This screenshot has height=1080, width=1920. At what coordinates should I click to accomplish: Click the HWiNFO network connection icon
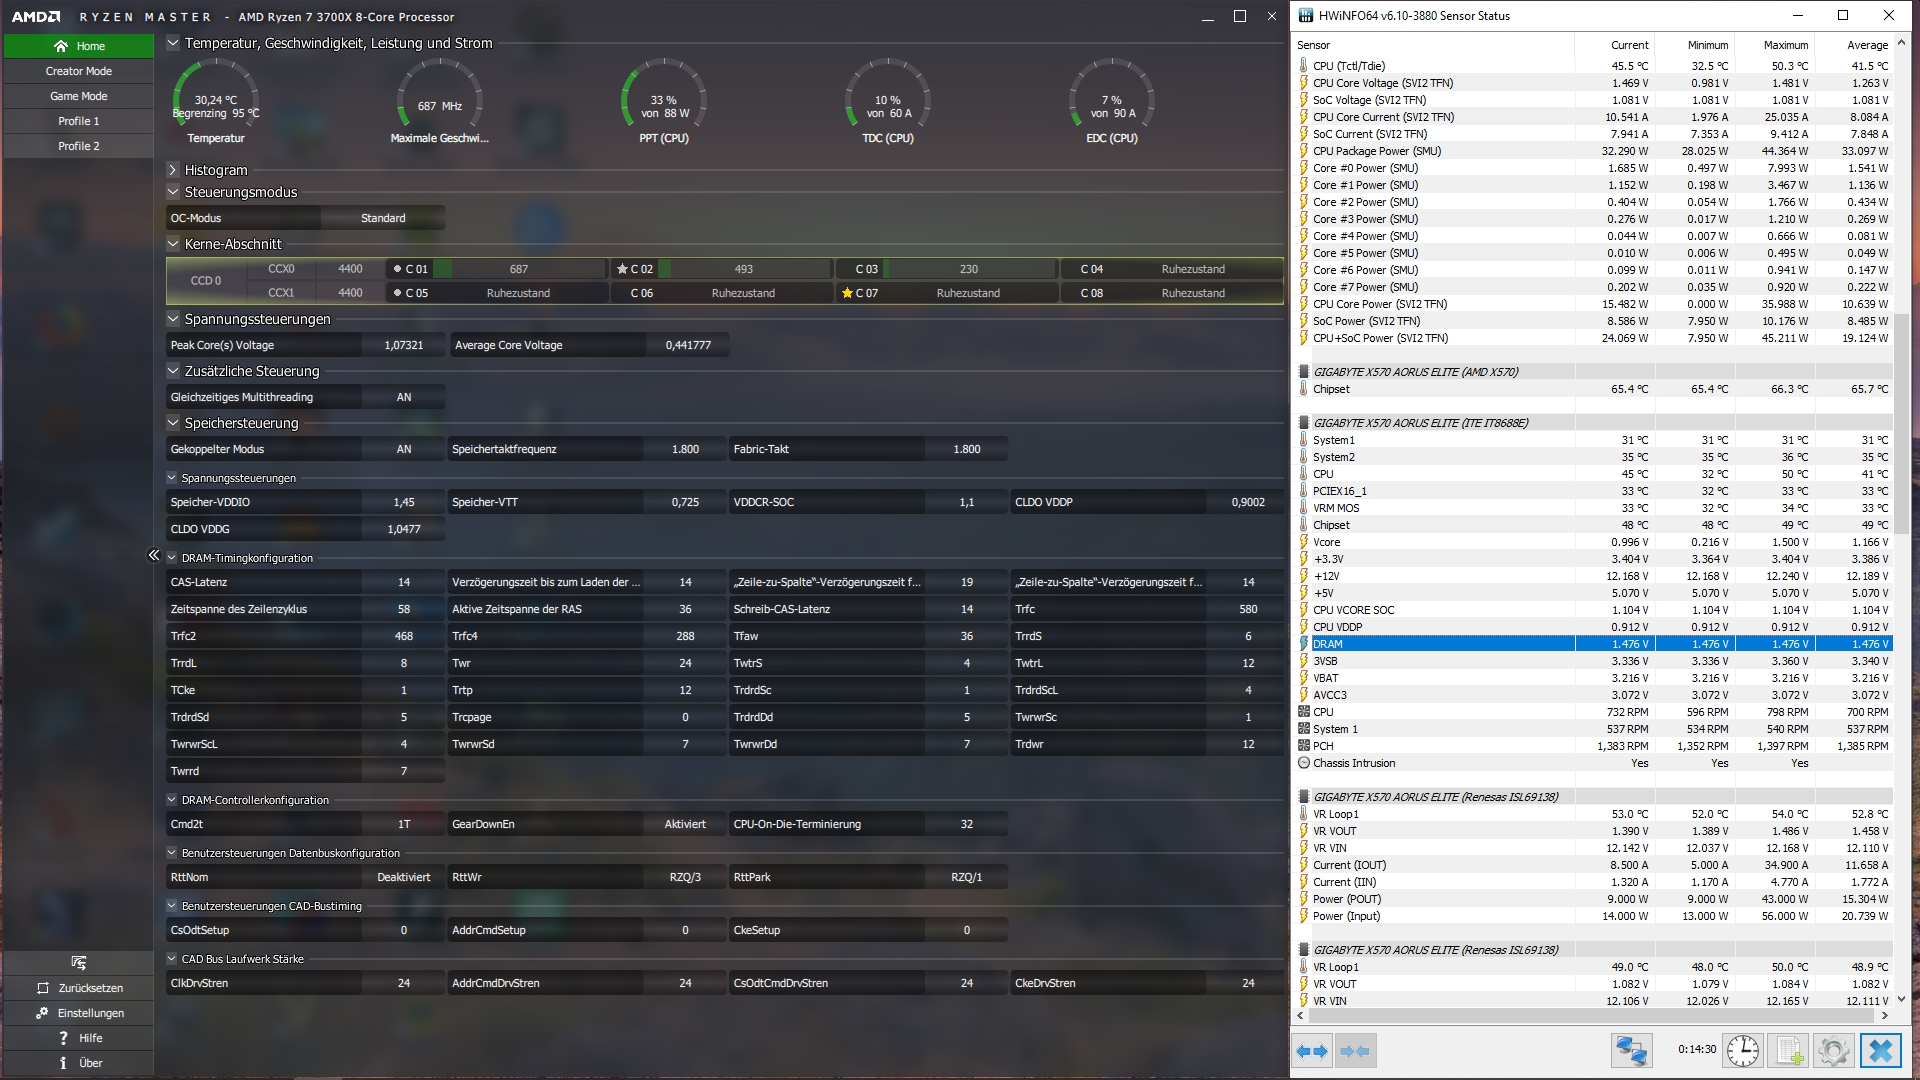[x=1631, y=1051]
